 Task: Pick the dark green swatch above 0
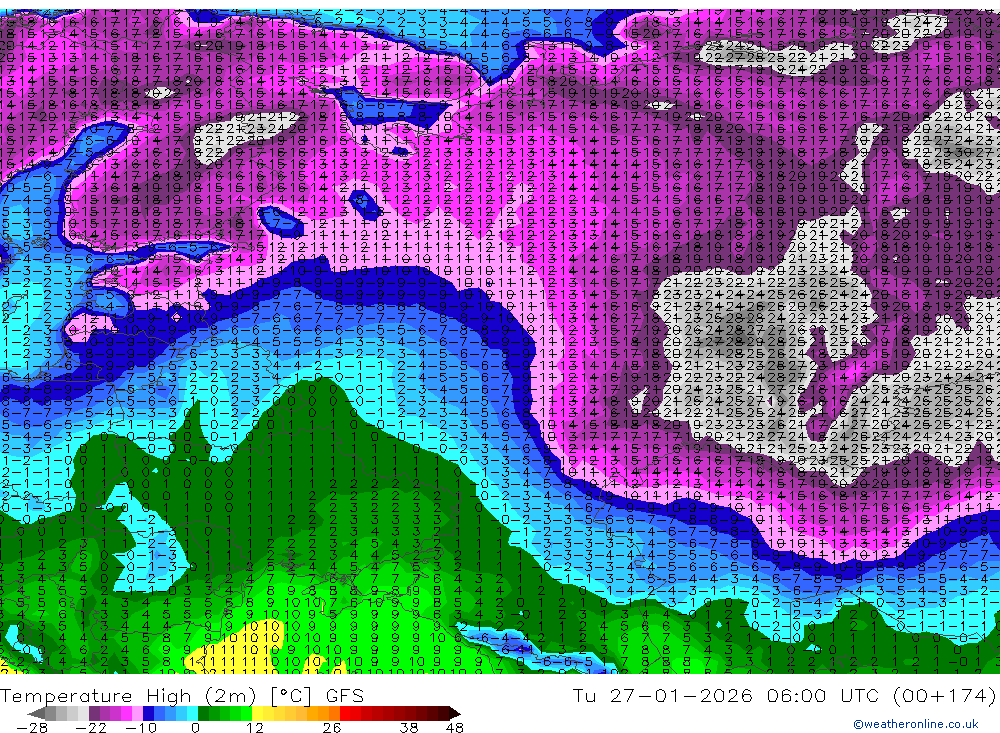click(203, 714)
